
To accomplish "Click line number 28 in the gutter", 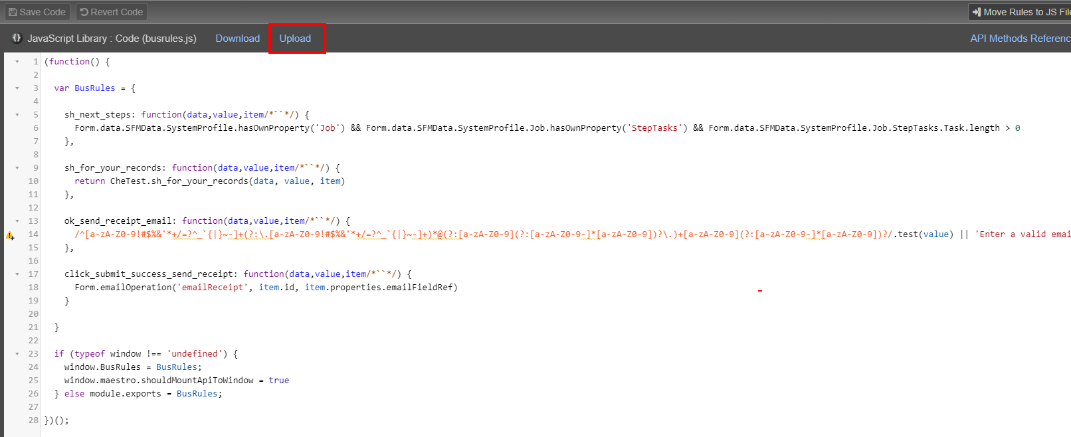I will tap(34, 420).
